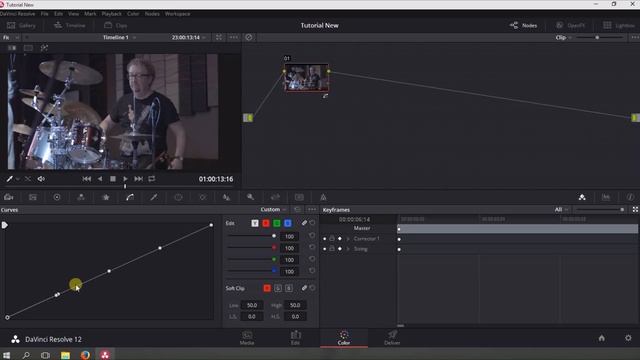The width and height of the screenshot is (640, 360).
Task: Switch to the Edit page
Action: coord(296,338)
